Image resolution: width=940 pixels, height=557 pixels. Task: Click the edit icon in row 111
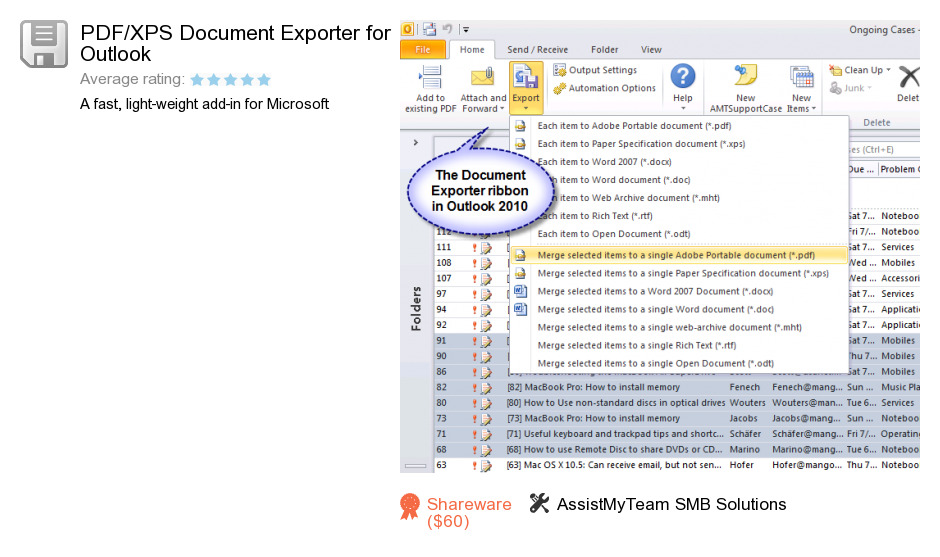486,248
